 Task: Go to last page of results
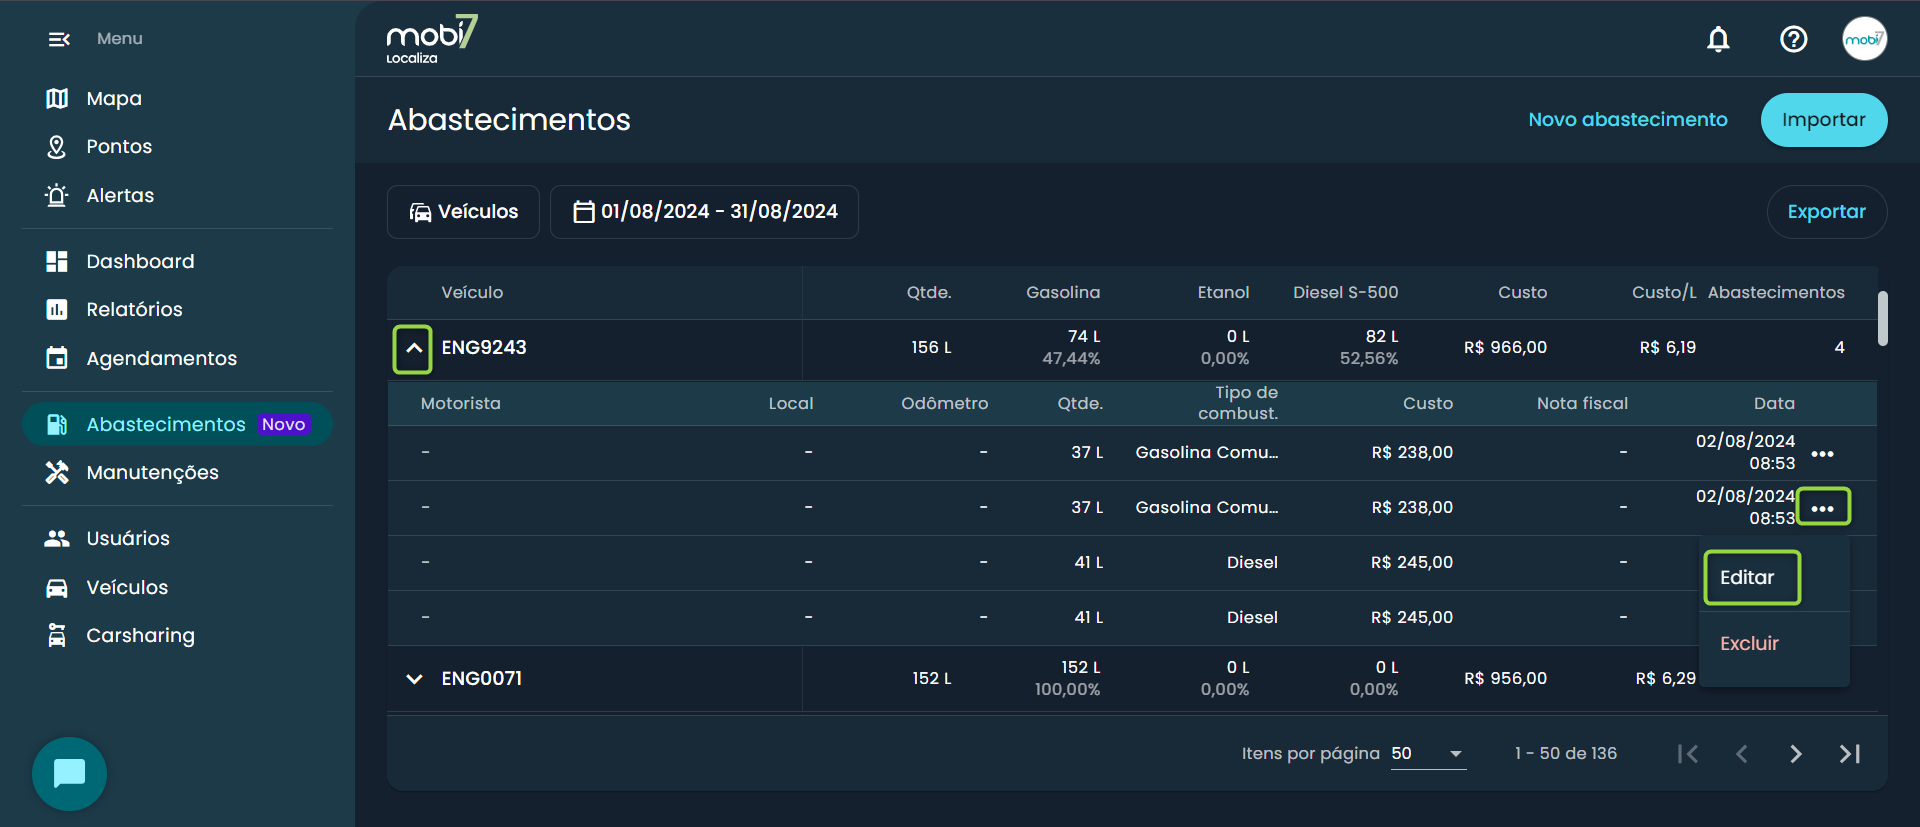point(1850,754)
